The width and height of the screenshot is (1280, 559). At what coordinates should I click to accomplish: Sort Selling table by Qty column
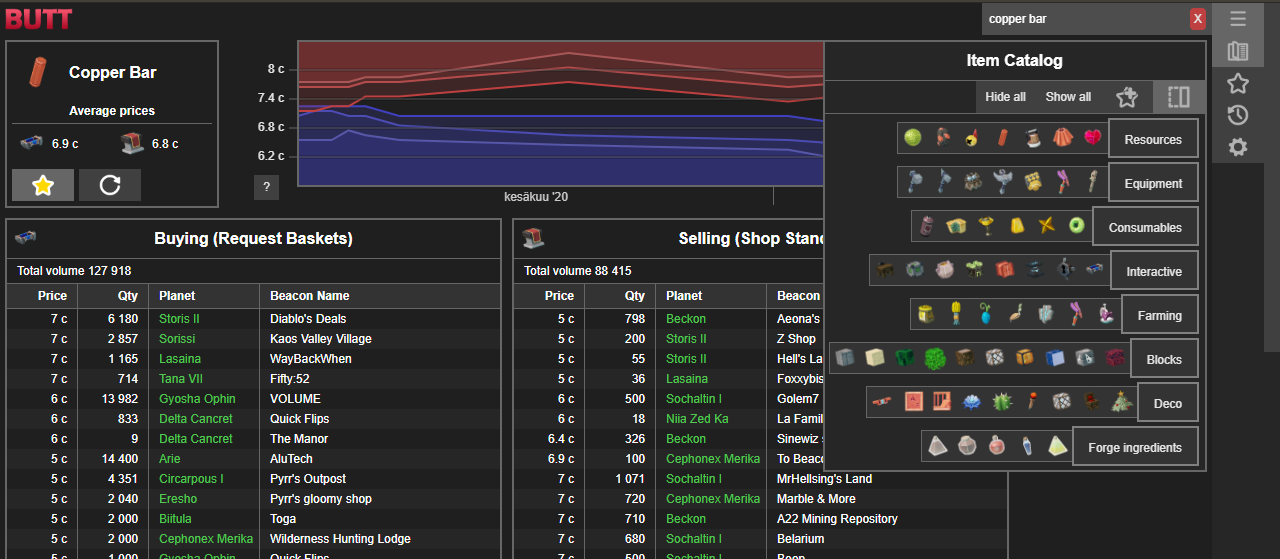tap(620, 296)
